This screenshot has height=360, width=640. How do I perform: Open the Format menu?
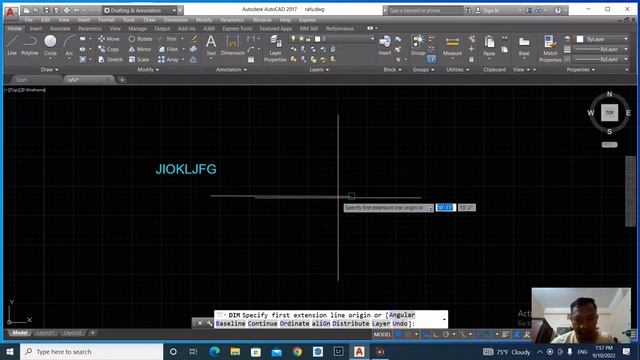click(x=106, y=20)
